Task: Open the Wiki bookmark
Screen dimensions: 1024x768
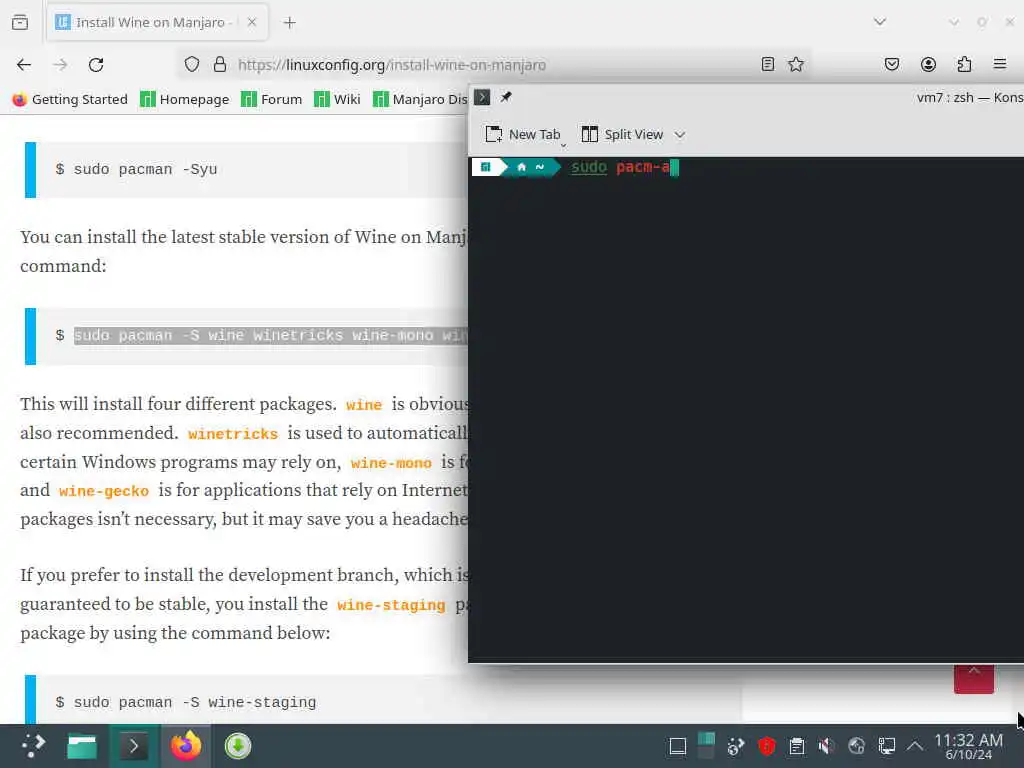Action: pyautogui.click(x=338, y=99)
